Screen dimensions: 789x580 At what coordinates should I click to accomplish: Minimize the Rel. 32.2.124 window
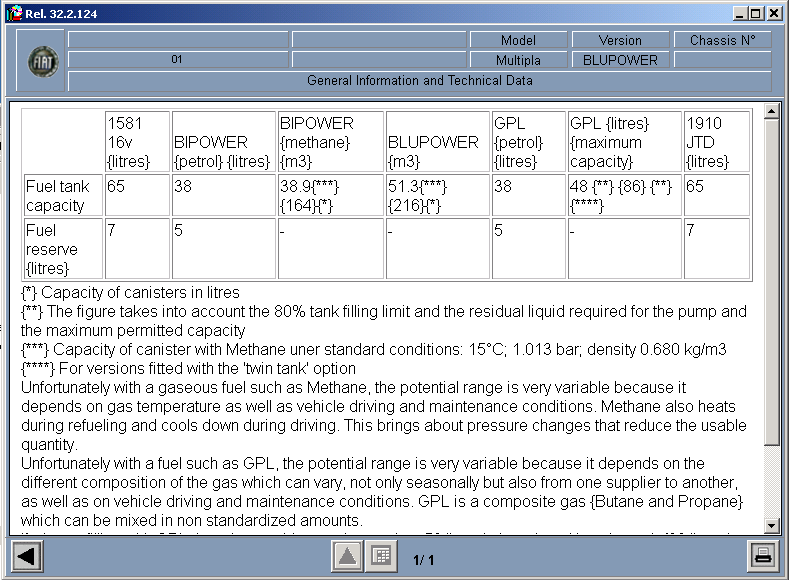[739, 13]
